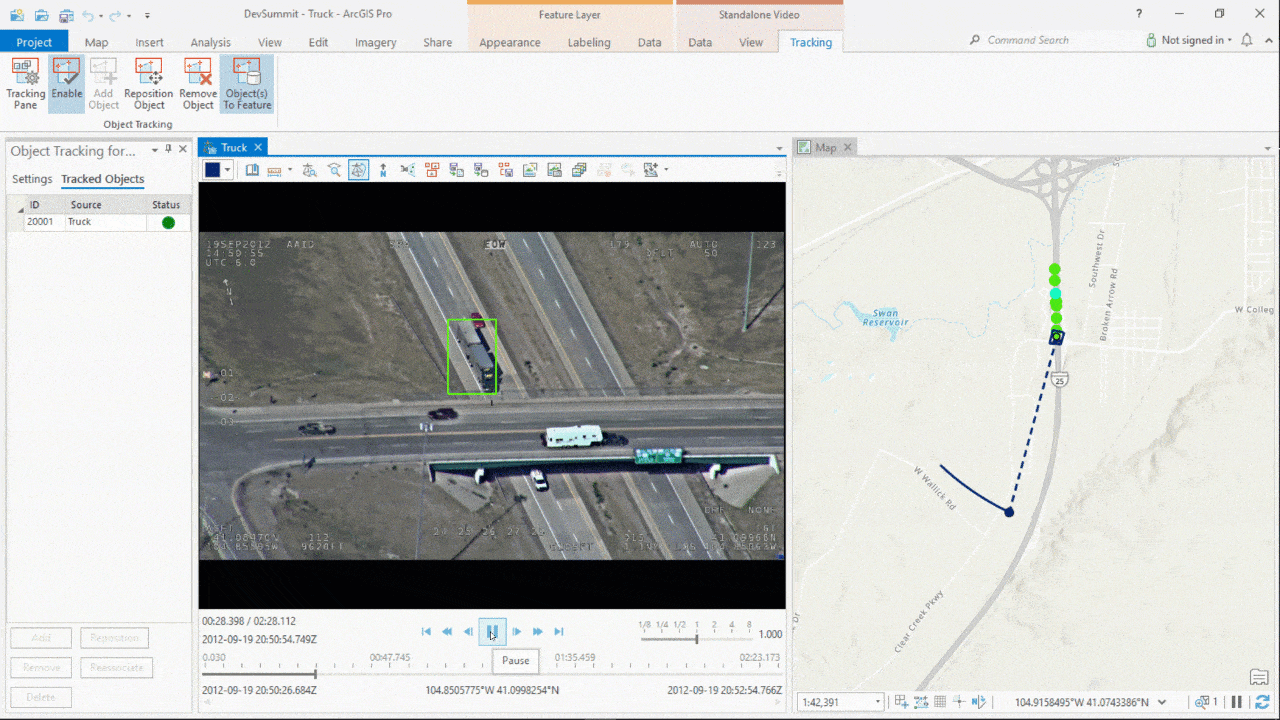Click the green status indicator for Truck
The width and height of the screenshot is (1280, 720).
coord(168,222)
